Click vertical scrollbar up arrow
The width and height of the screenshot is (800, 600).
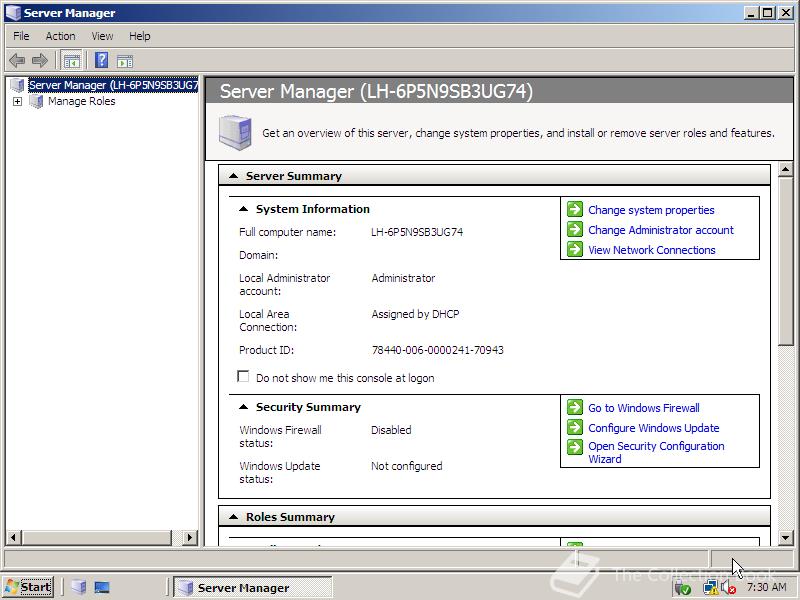tap(786, 169)
